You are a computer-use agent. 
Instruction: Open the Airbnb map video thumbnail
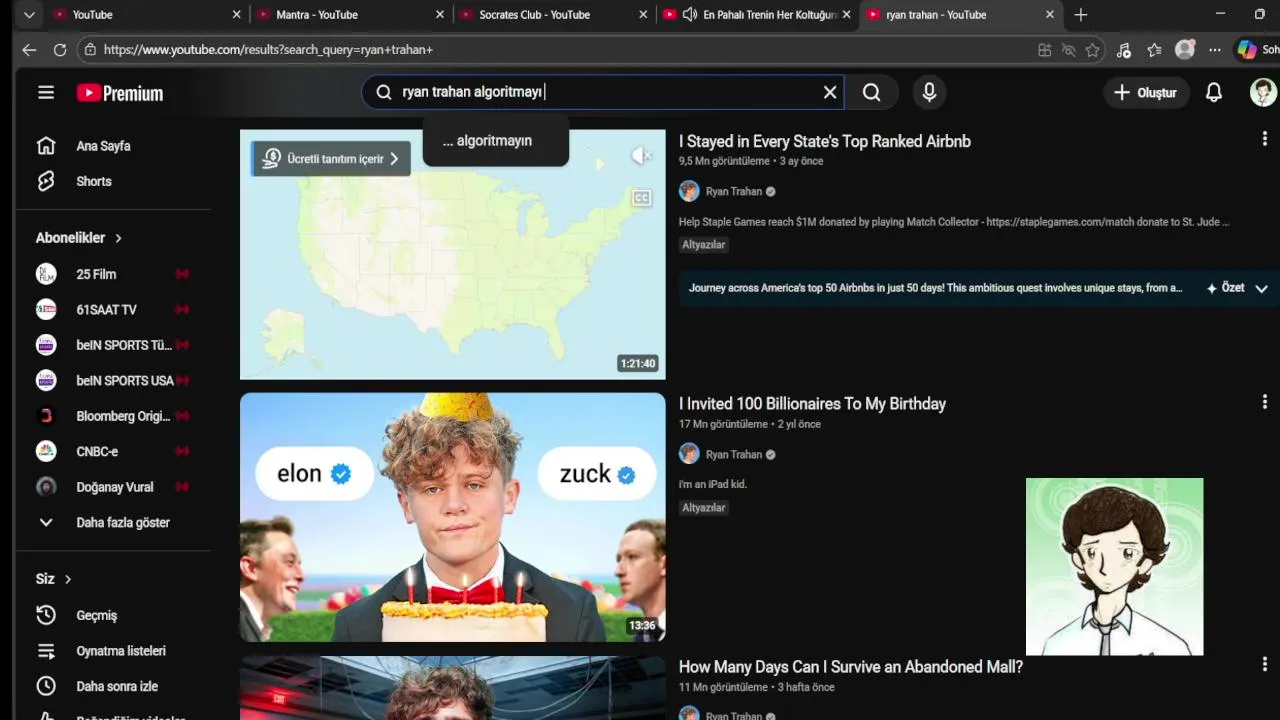tap(452, 254)
